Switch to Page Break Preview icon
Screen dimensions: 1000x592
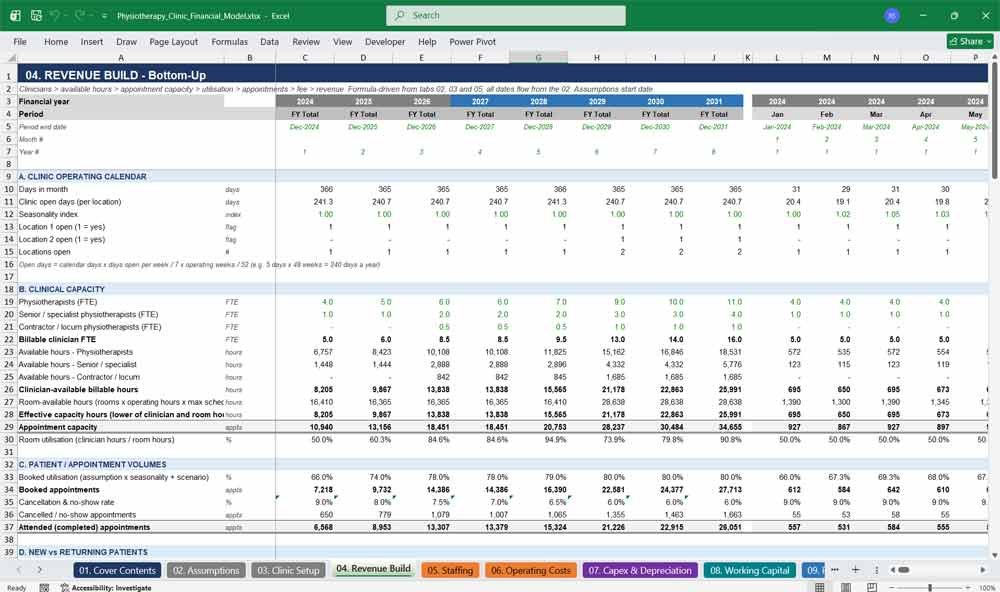tap(872, 588)
